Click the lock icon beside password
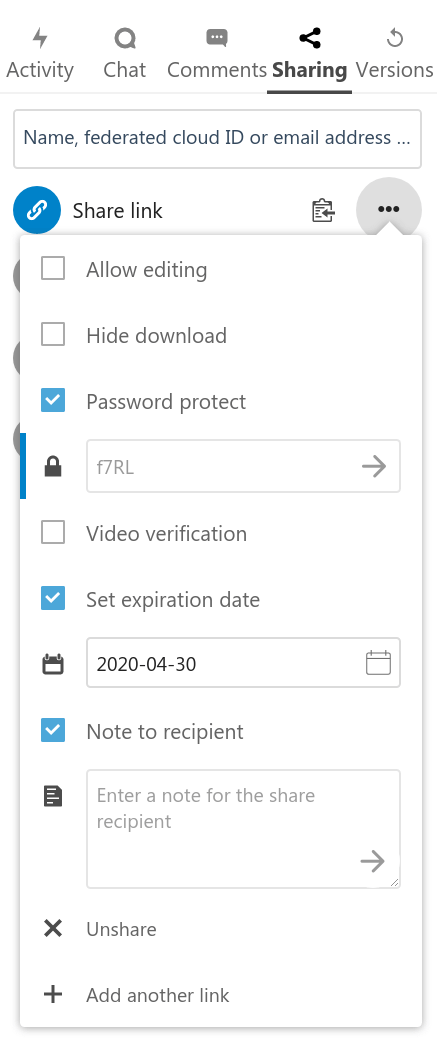This screenshot has height=1040, width=437. pyautogui.click(x=53, y=467)
